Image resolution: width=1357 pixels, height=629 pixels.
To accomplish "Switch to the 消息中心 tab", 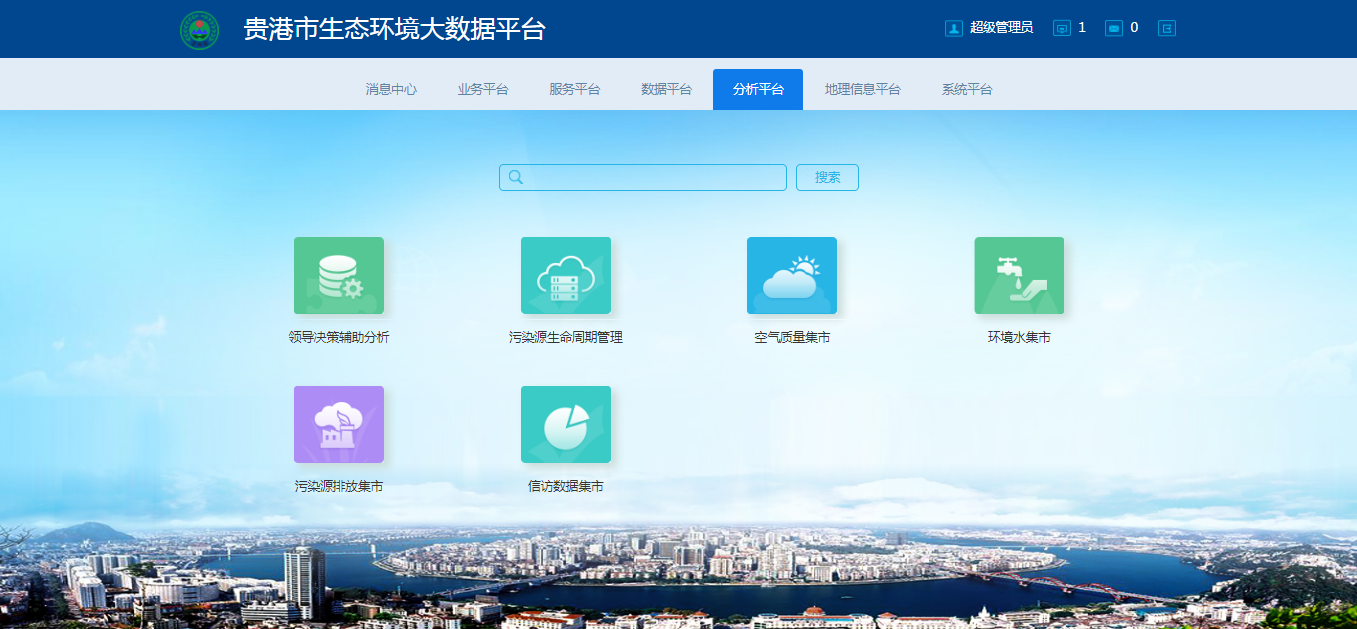I will [x=391, y=89].
